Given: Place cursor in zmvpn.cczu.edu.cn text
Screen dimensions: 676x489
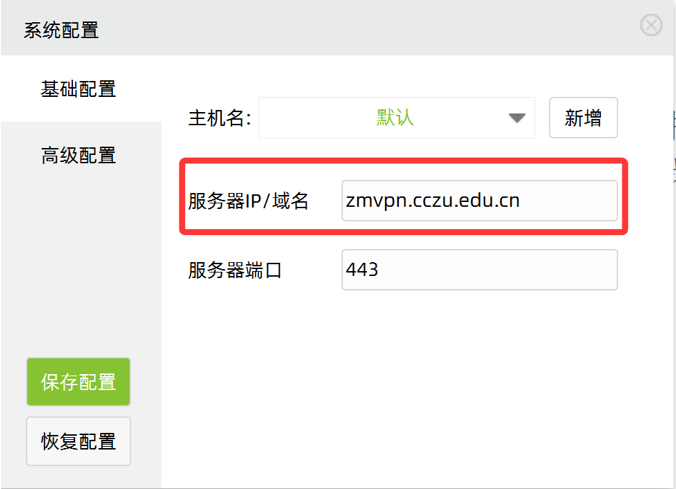Looking at the screenshot, I should tap(432, 200).
